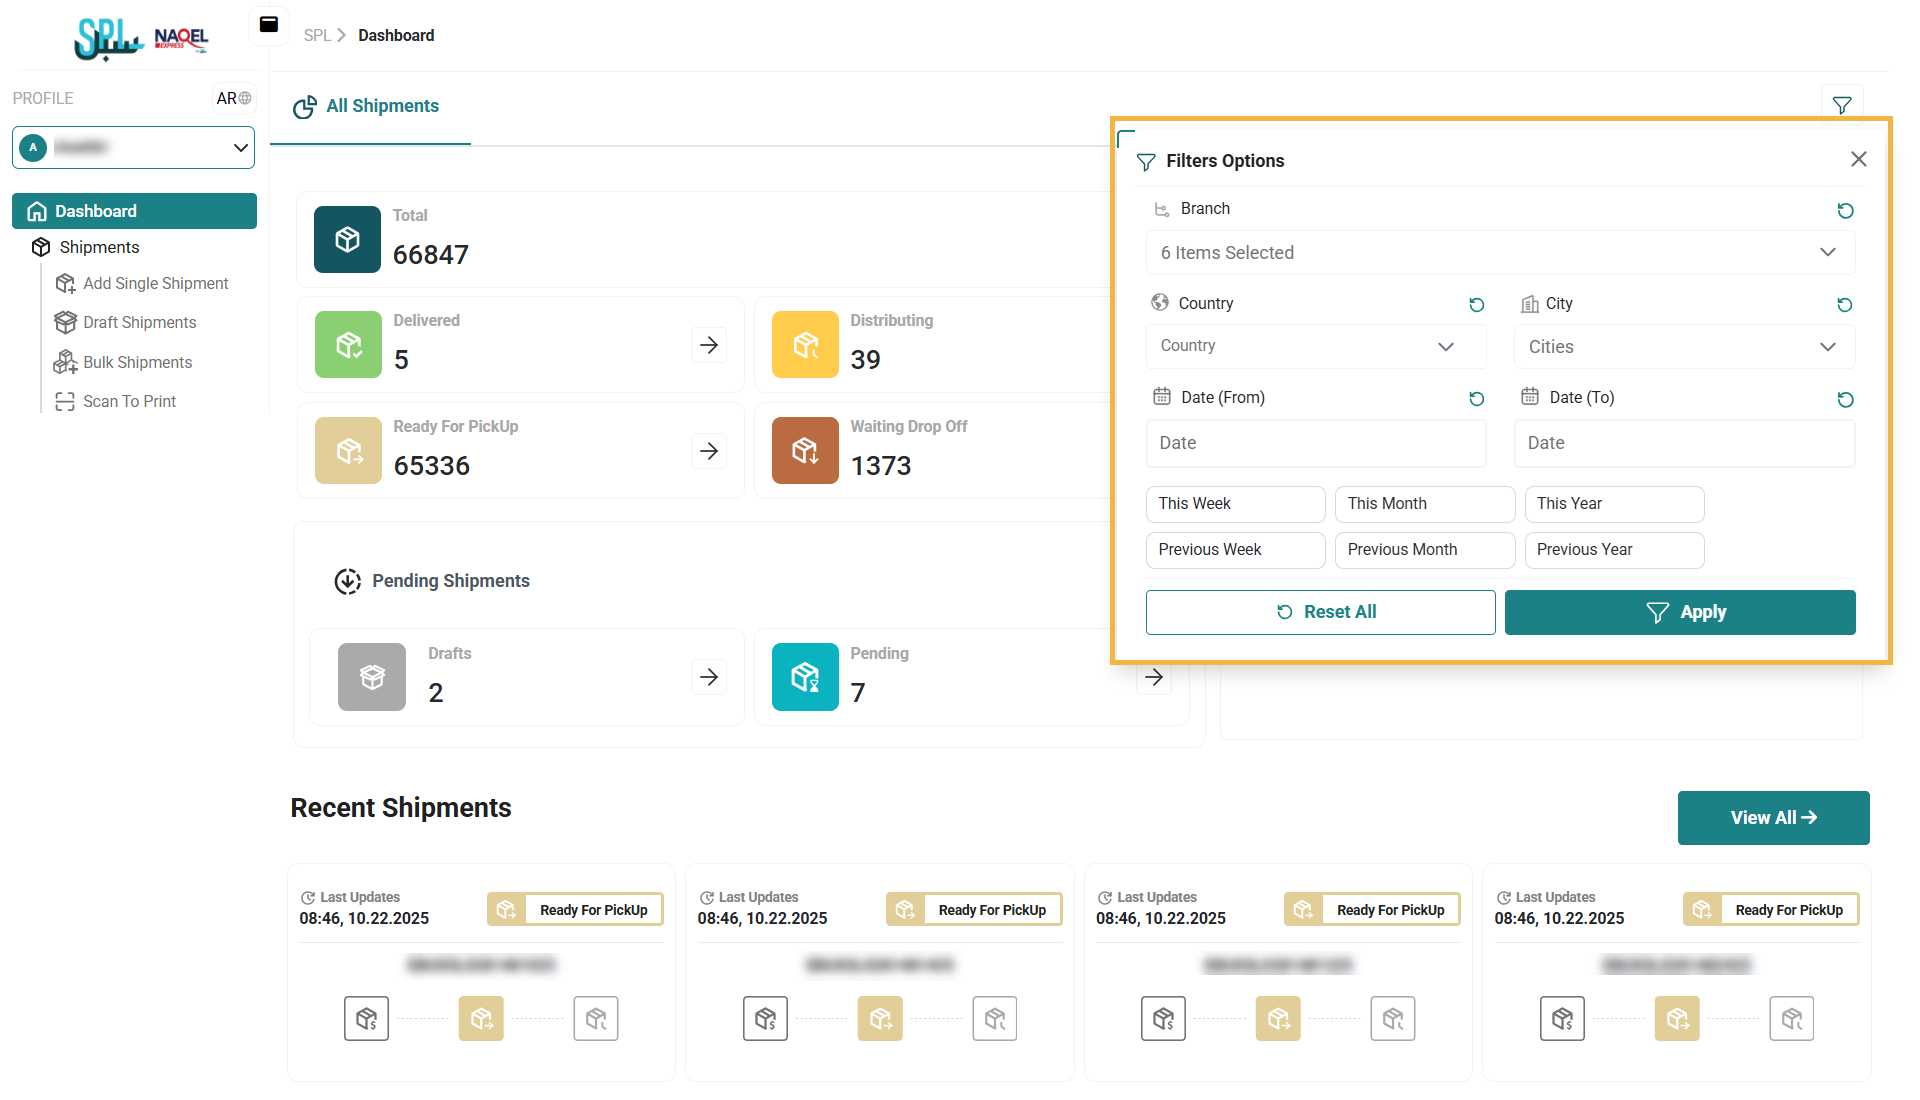This screenshot has height=1100, width=1920.
Task: Open Ready For PickUp arrow icon
Action: 709,451
